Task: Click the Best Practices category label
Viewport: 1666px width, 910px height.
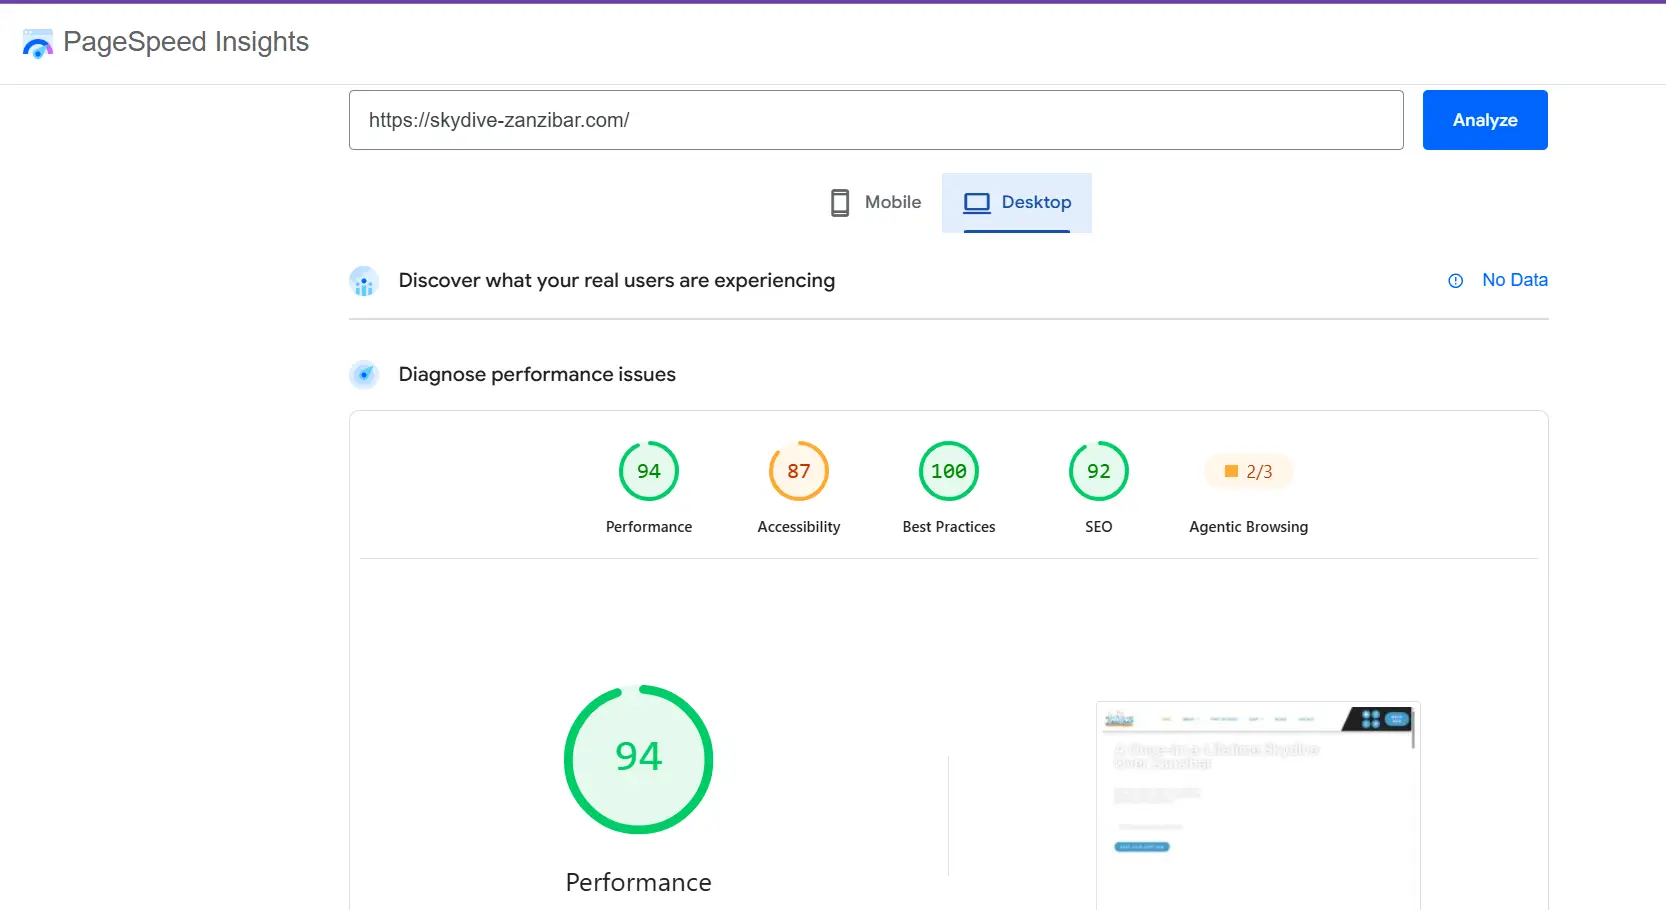Action: (949, 527)
